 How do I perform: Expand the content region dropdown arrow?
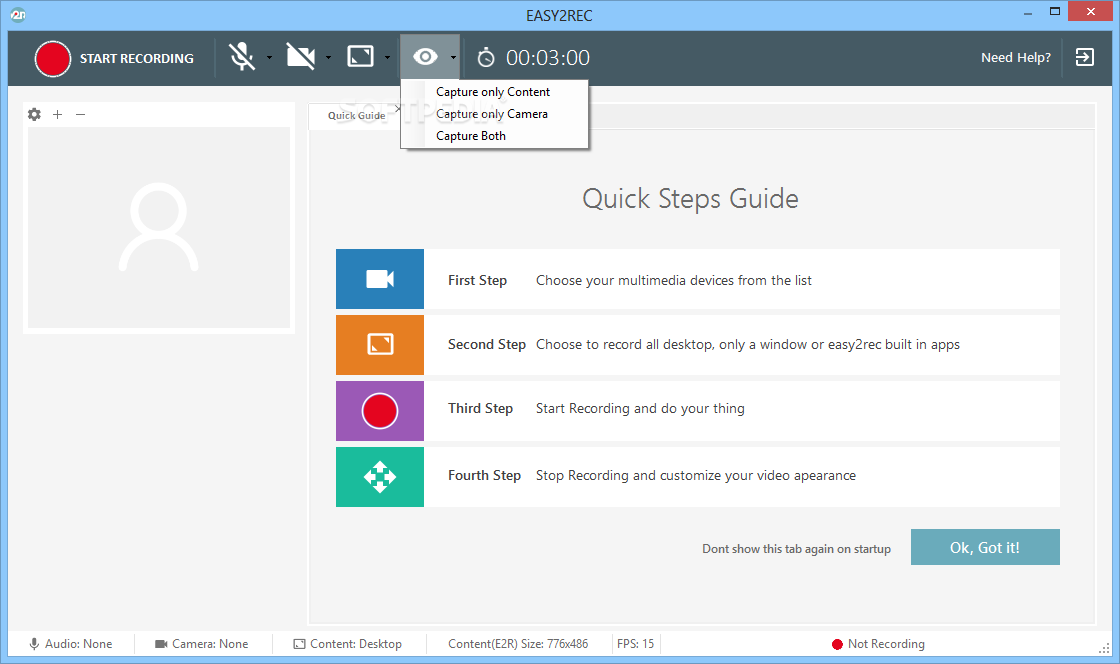point(387,57)
